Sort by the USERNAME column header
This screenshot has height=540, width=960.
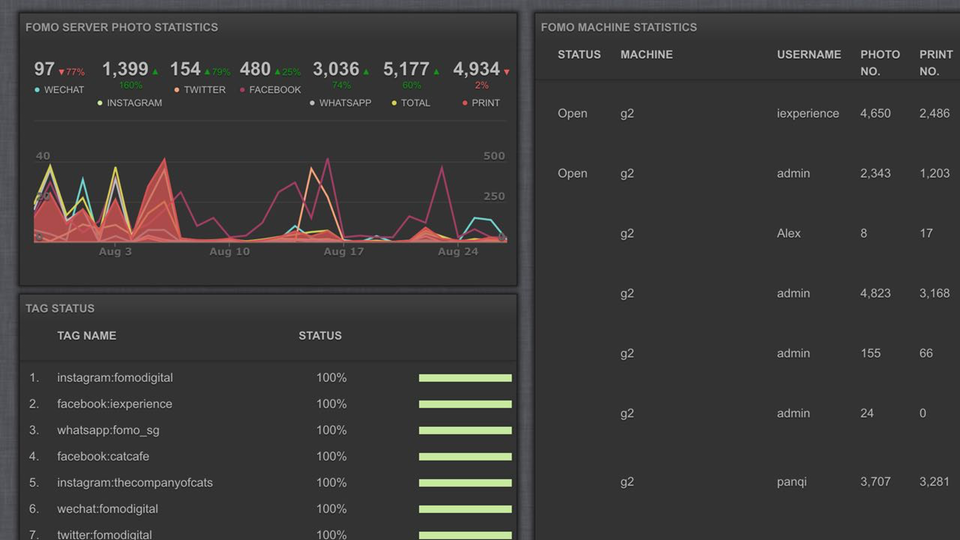[809, 54]
